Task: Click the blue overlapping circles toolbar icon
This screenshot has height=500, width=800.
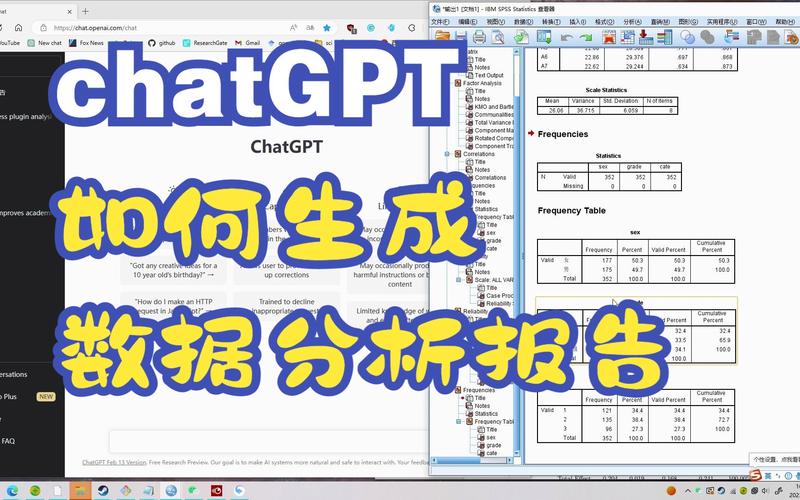Action: click(688, 37)
